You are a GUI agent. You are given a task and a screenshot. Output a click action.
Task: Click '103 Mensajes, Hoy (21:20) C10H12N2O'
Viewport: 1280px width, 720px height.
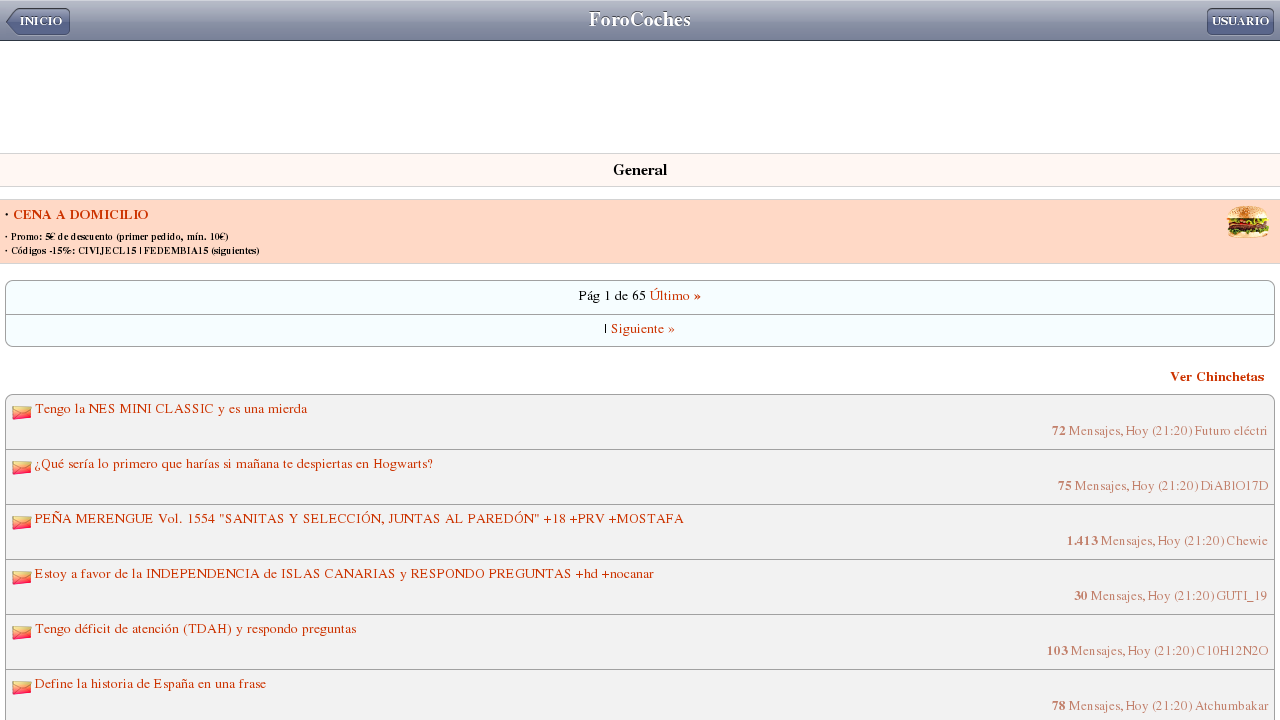1158,651
